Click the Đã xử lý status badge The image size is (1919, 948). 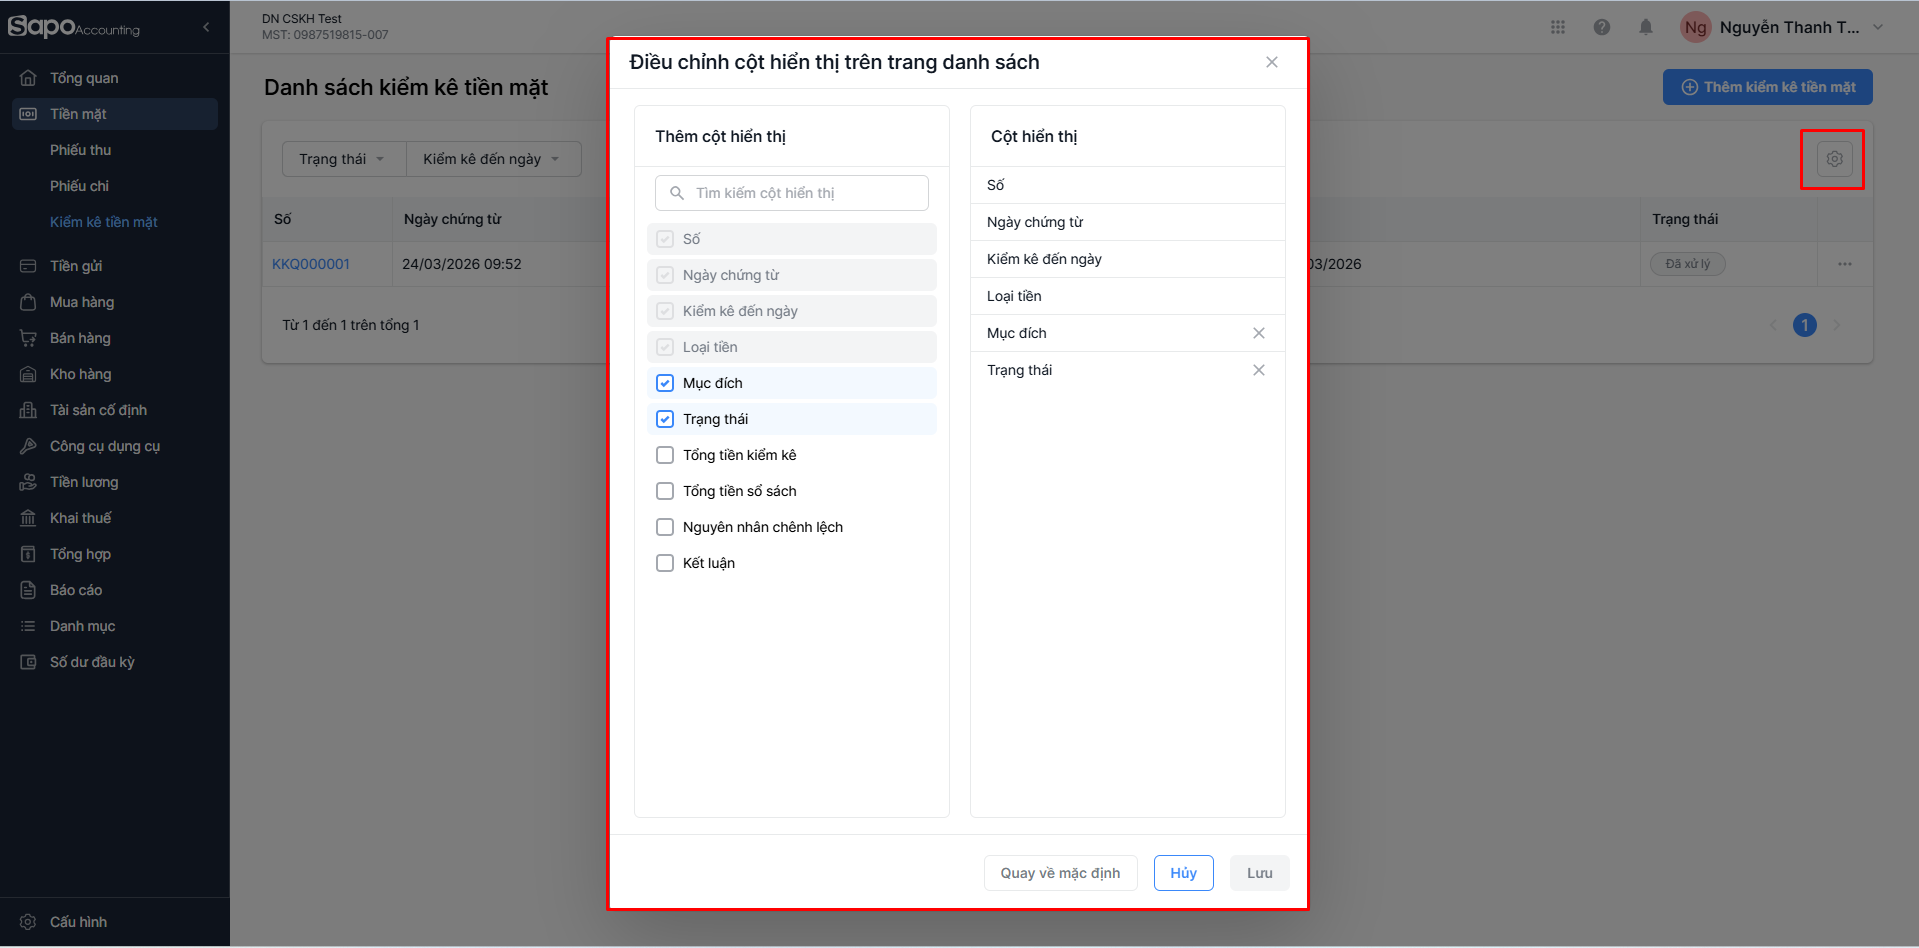1688,264
